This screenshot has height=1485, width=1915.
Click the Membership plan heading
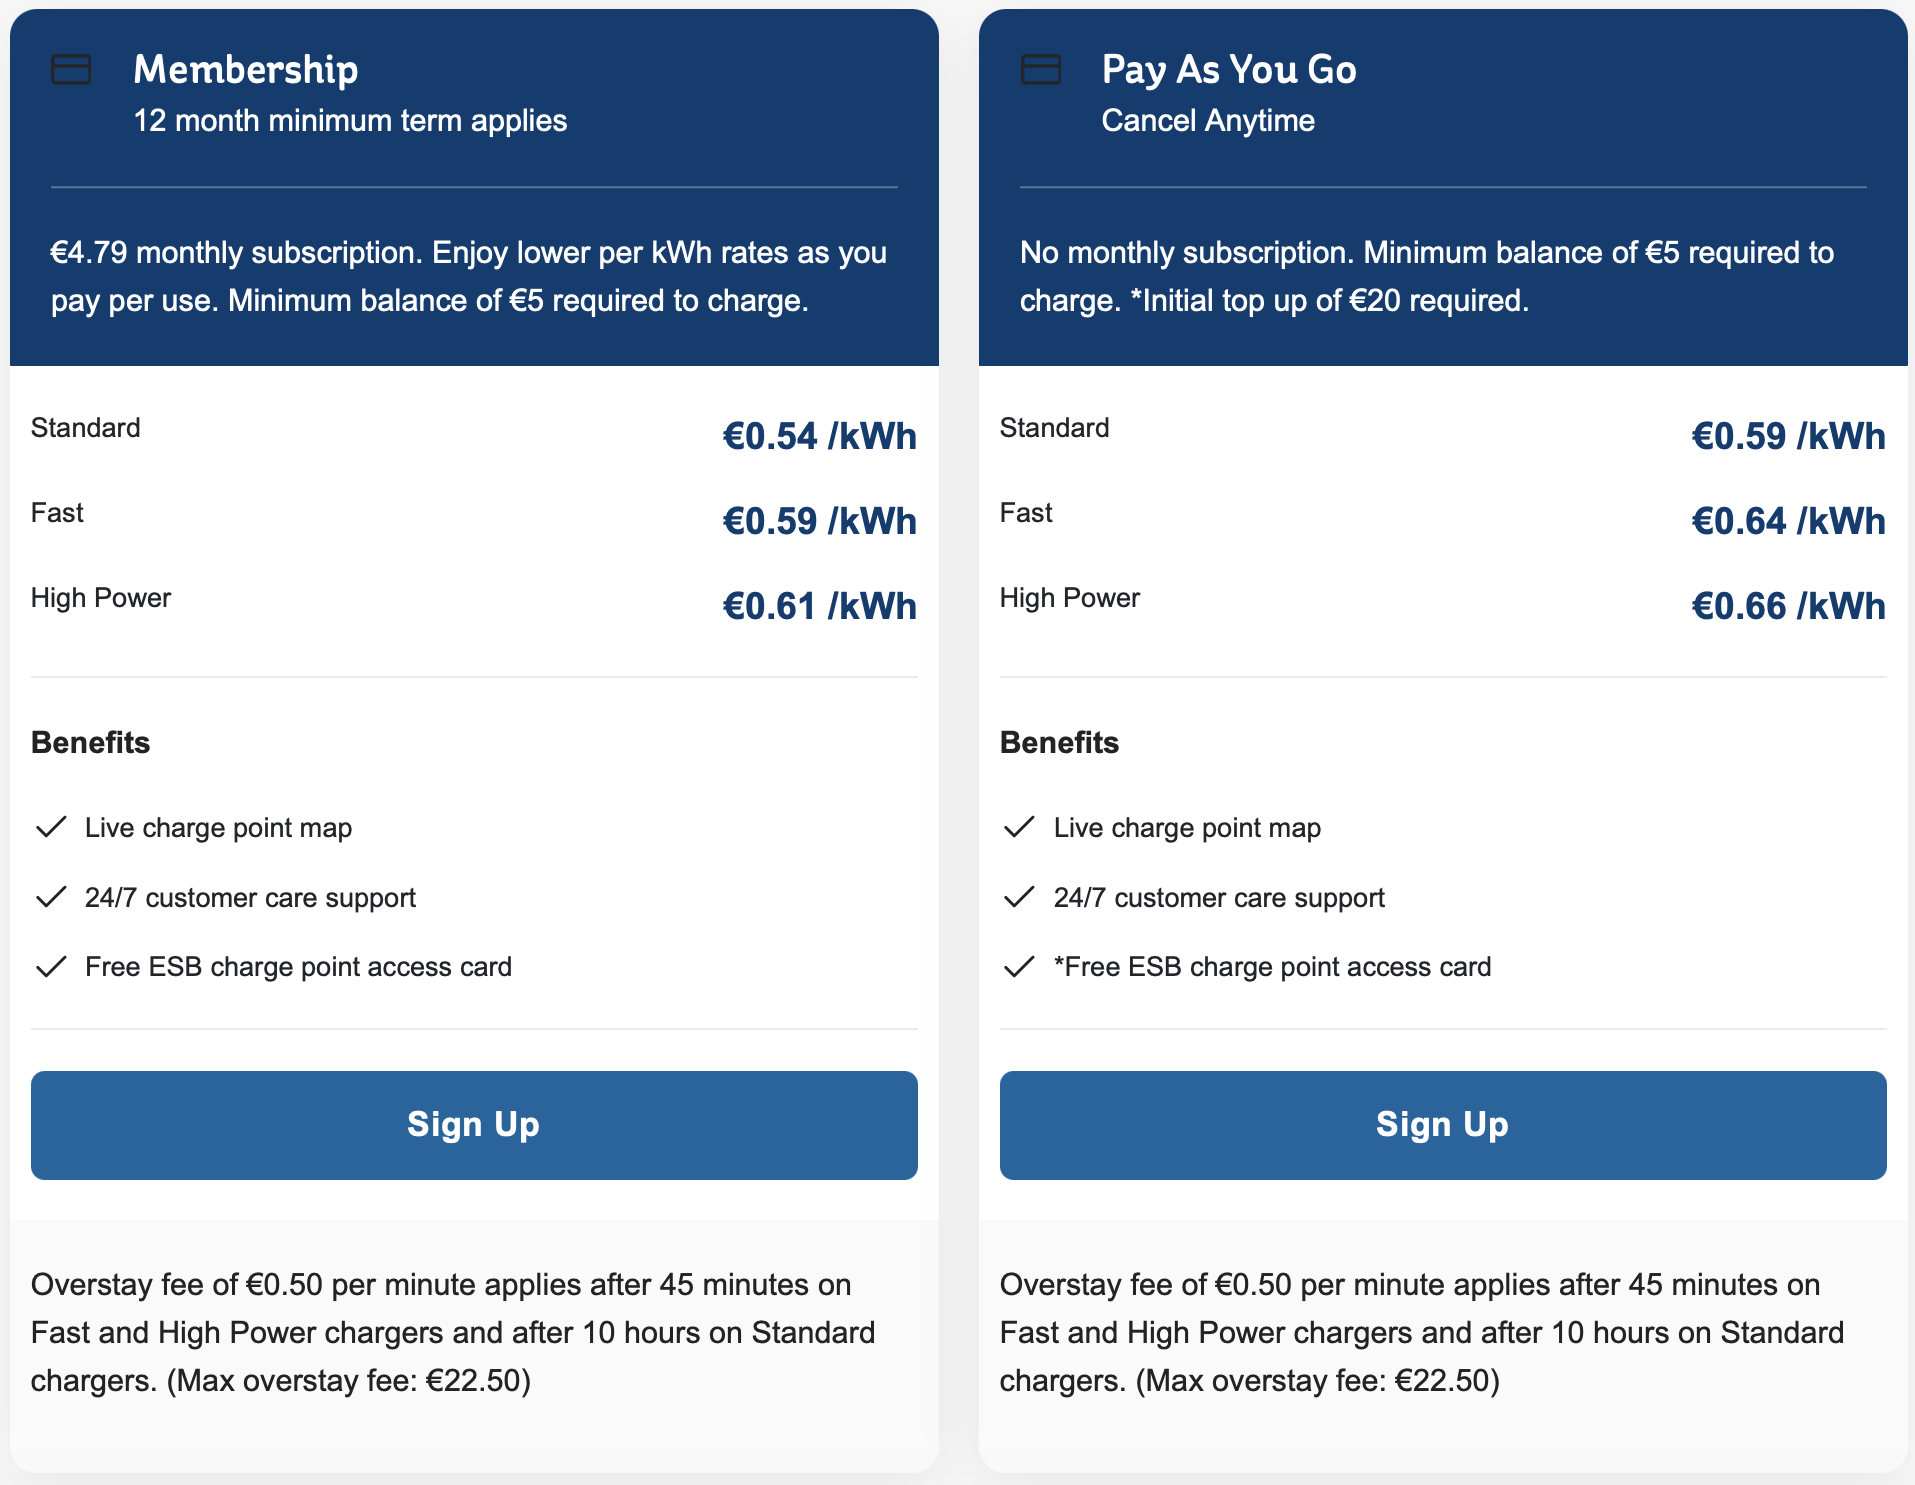pos(246,69)
